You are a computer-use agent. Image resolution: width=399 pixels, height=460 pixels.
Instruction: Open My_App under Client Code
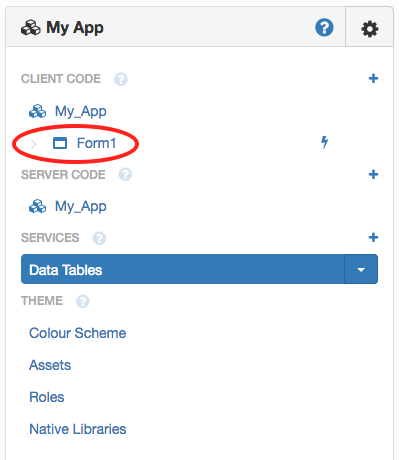pyautogui.click(x=81, y=111)
